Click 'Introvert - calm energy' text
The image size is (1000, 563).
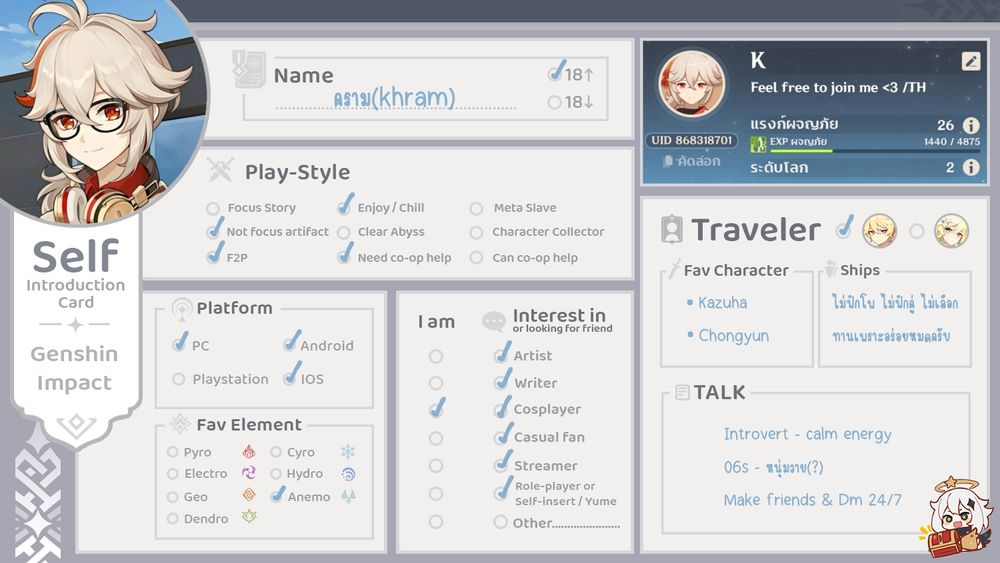pyautogui.click(x=807, y=434)
